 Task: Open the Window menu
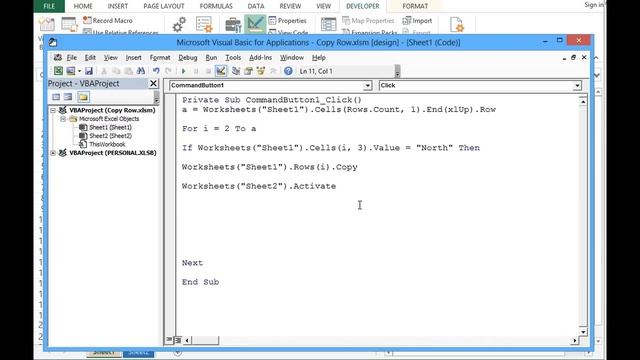(292, 58)
